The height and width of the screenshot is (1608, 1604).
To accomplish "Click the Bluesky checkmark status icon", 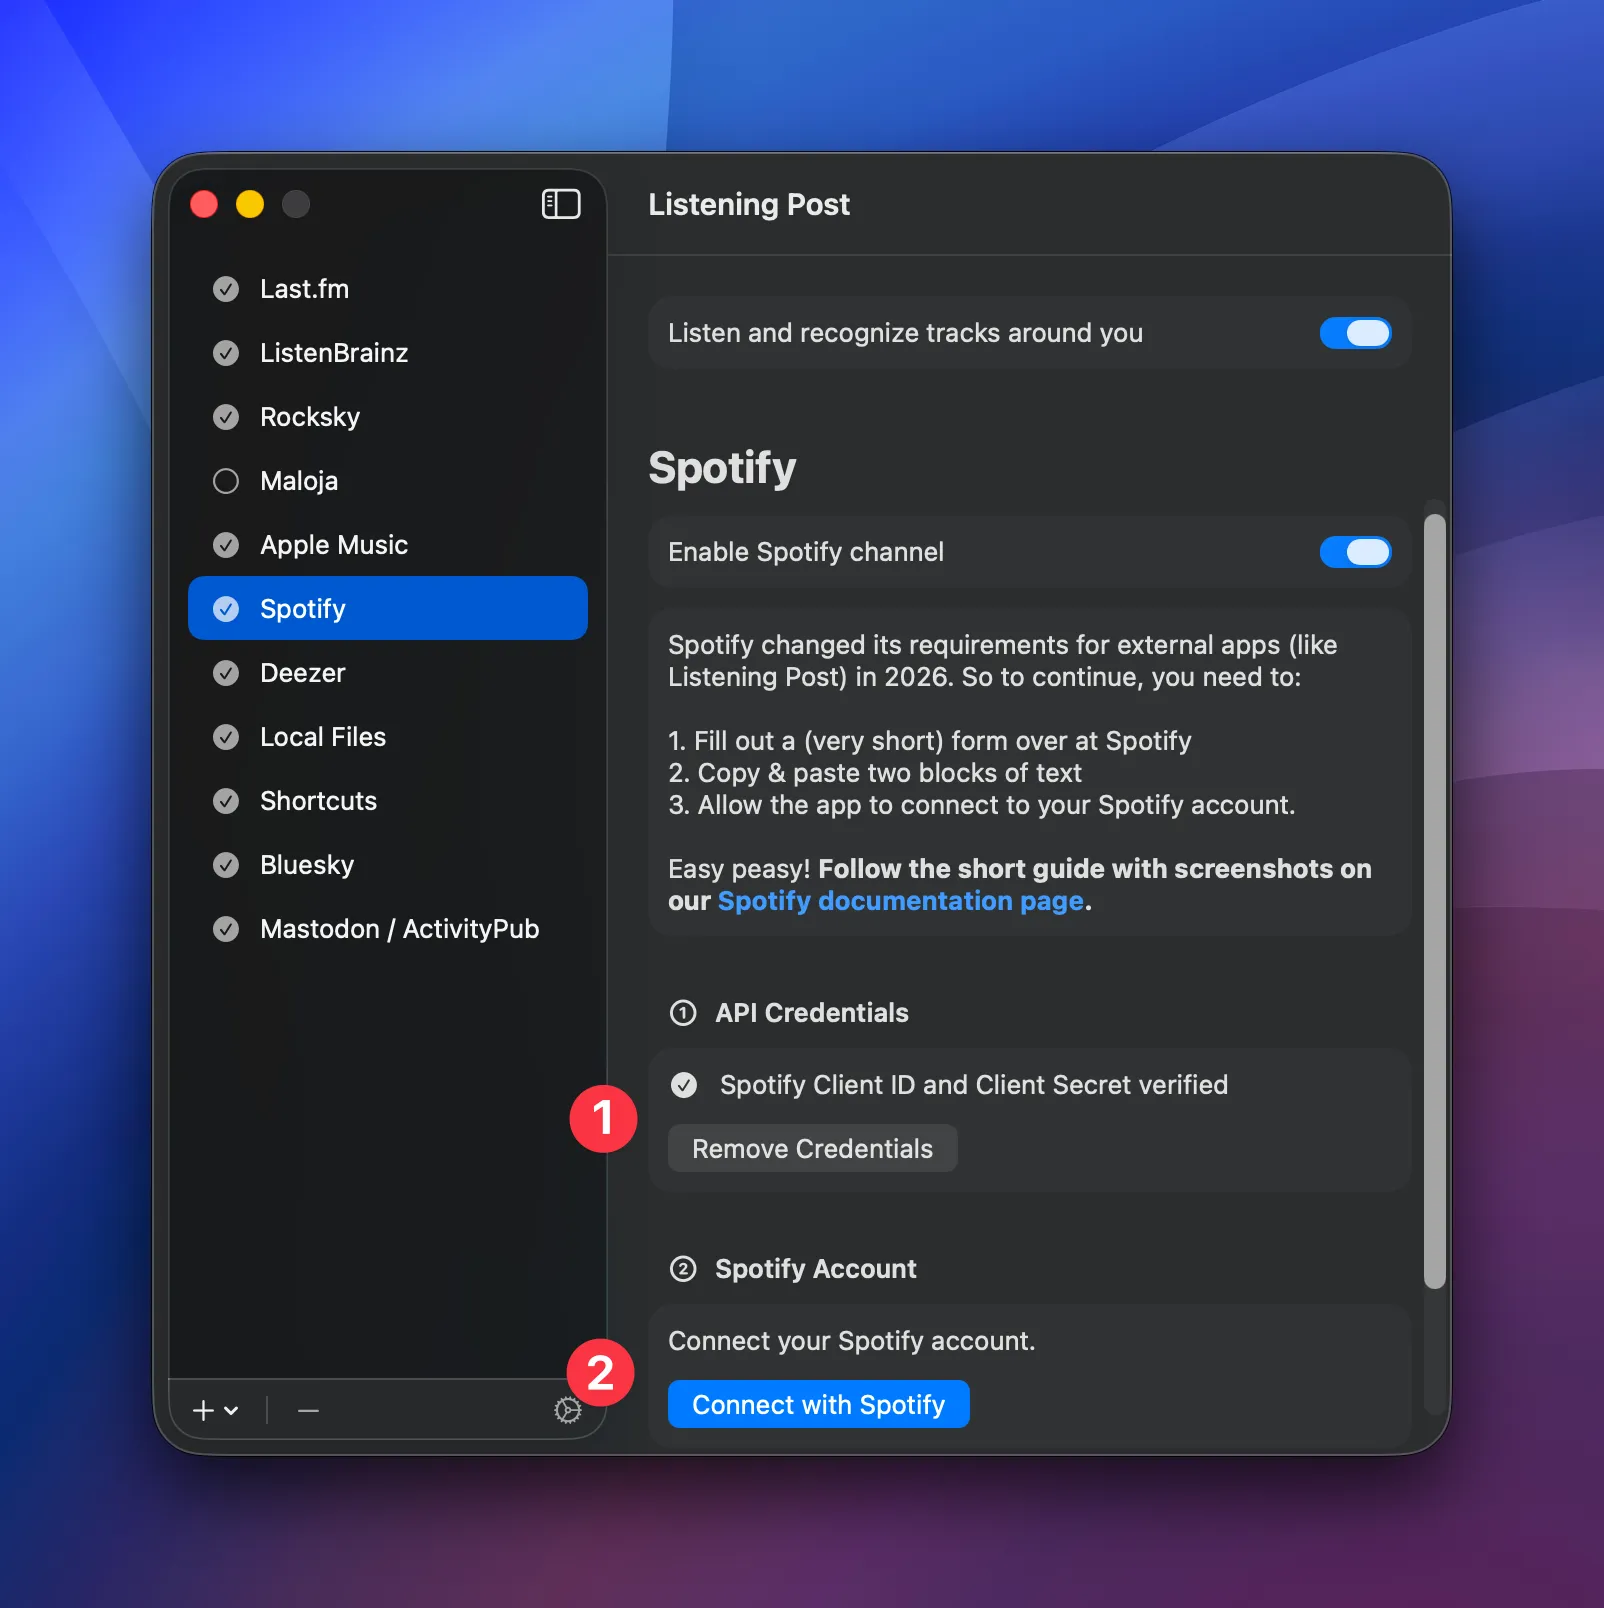I will click(226, 865).
